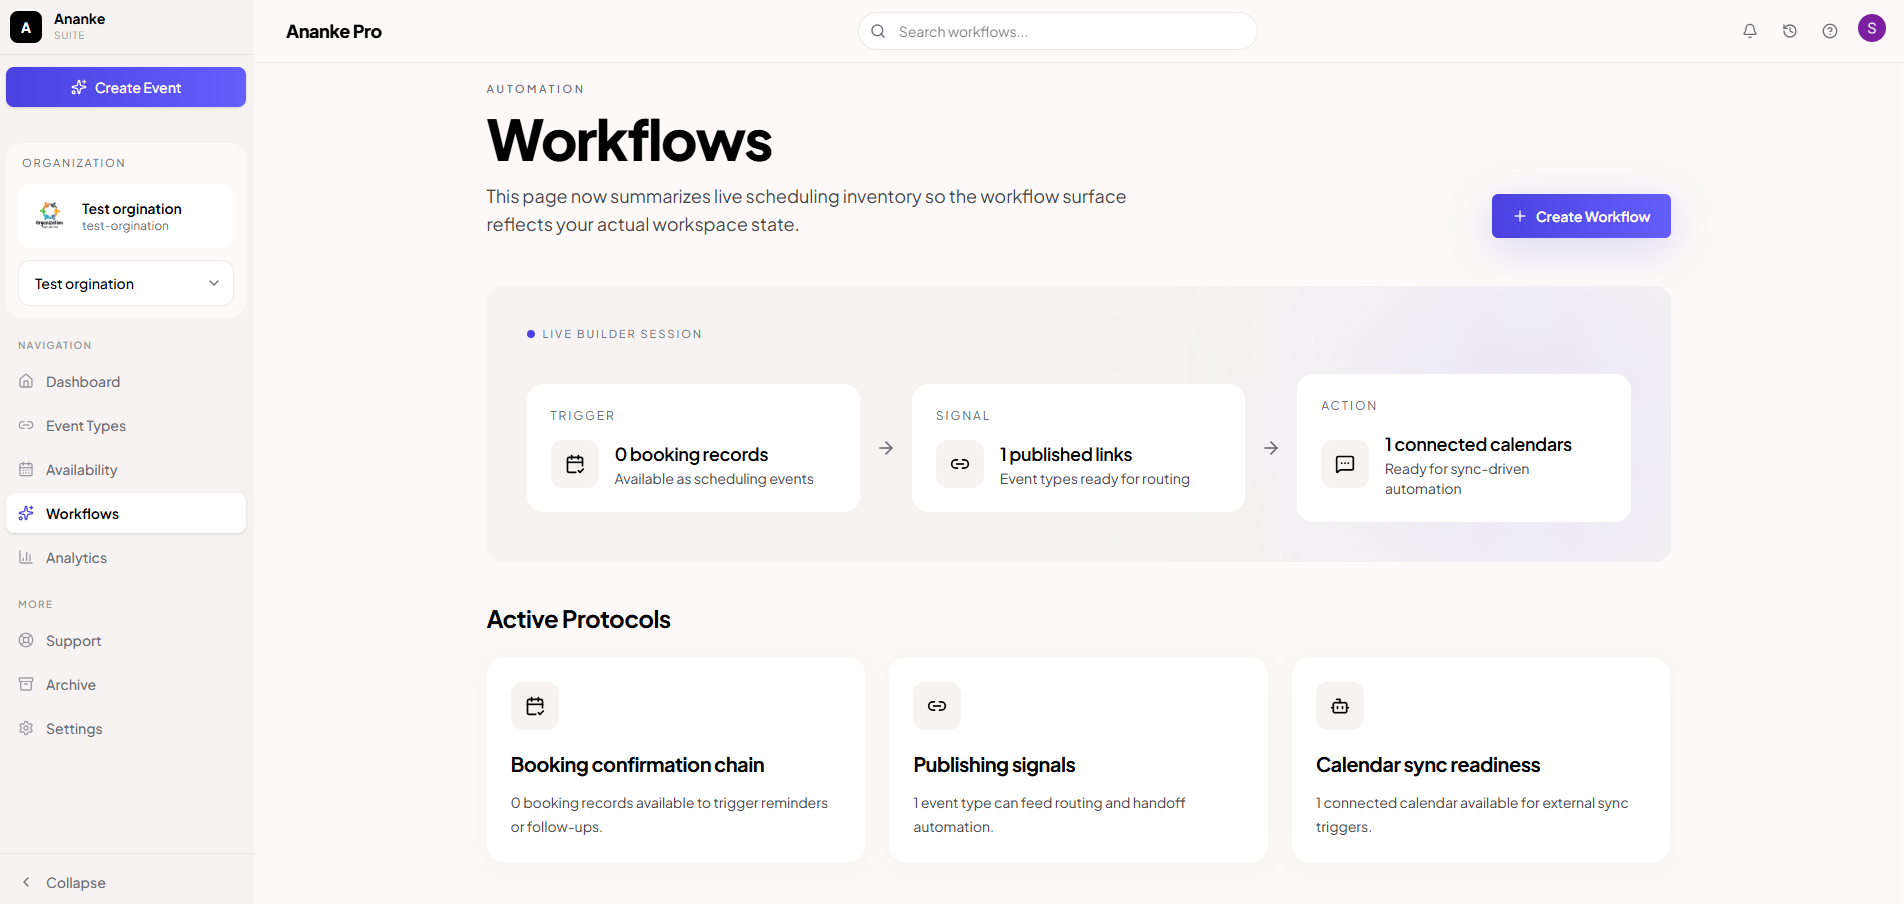1904x904 pixels.
Task: Click the Active Protocols heading
Action: click(578, 619)
